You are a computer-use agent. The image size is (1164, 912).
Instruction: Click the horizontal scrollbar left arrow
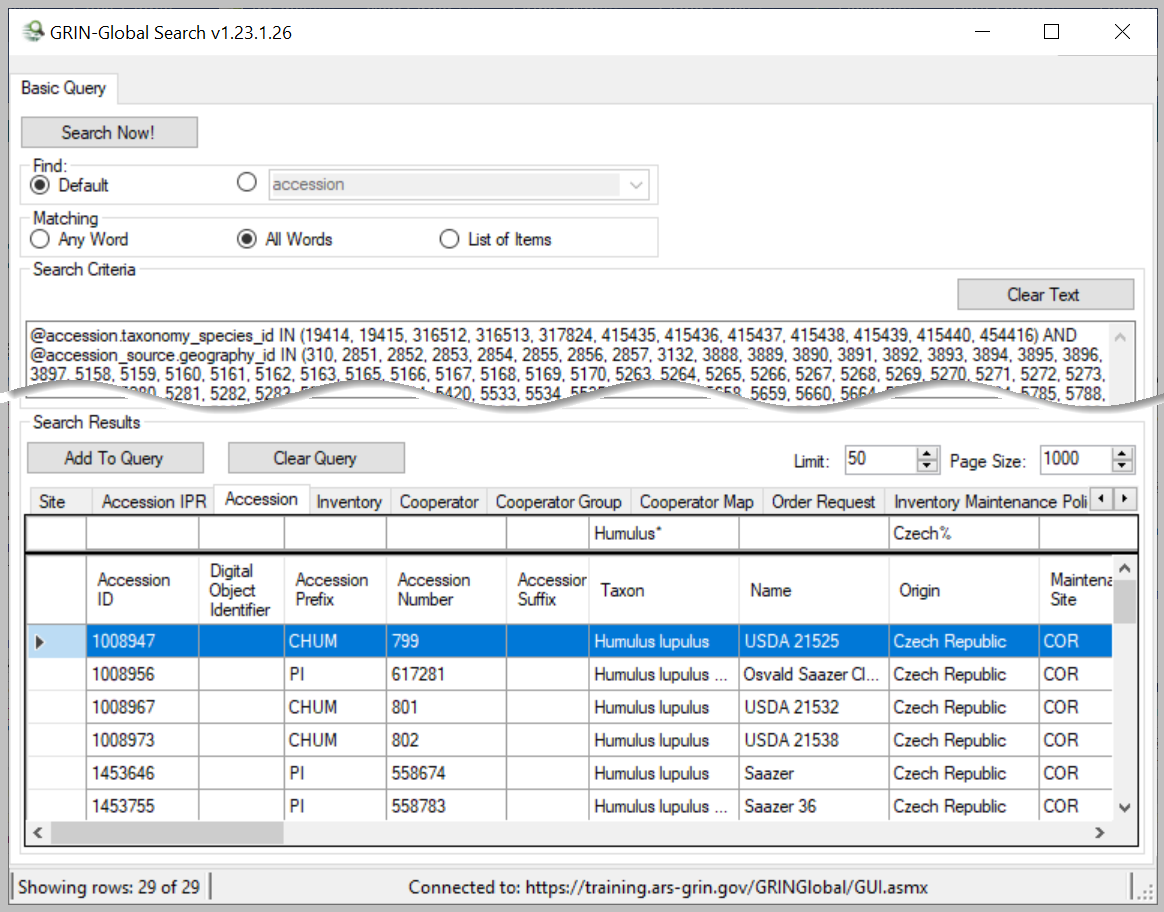(x=39, y=833)
